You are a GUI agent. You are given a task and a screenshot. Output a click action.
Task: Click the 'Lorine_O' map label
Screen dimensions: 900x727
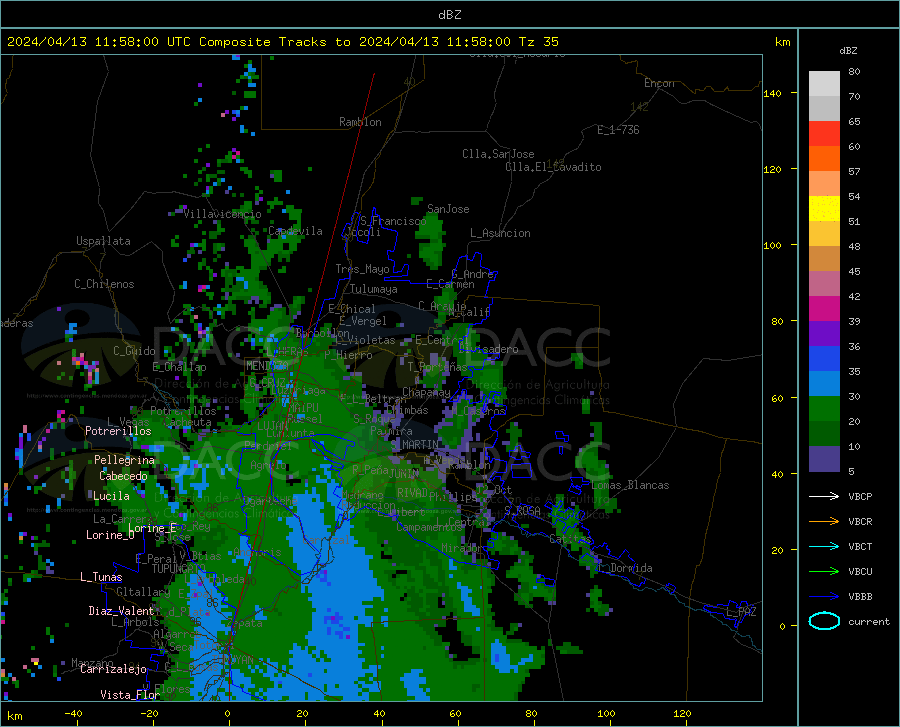110,535
